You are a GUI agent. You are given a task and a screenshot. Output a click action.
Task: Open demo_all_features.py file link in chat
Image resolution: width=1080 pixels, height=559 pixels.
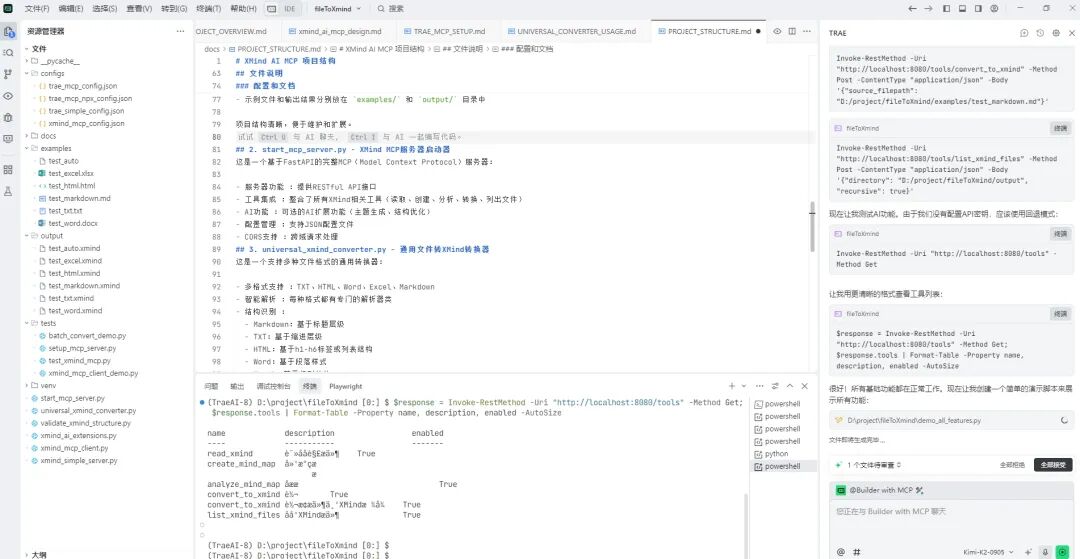coord(913,420)
